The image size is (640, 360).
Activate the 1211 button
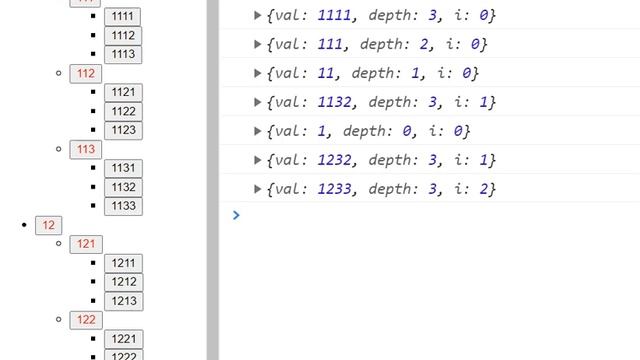123,263
